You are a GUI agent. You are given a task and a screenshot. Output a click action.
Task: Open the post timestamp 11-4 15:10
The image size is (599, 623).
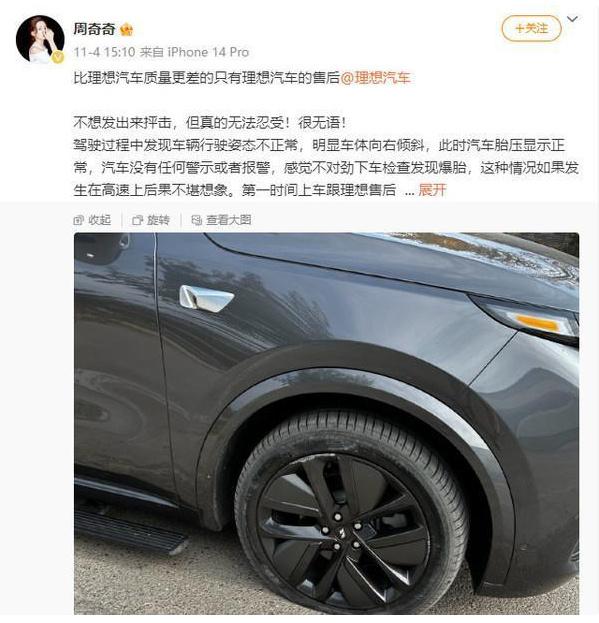coord(104,52)
